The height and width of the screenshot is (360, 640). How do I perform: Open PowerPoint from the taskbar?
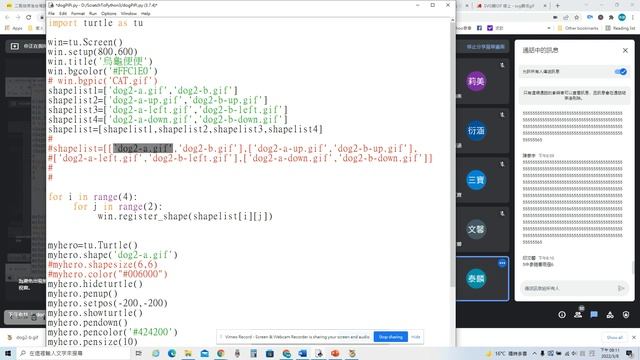(335, 353)
